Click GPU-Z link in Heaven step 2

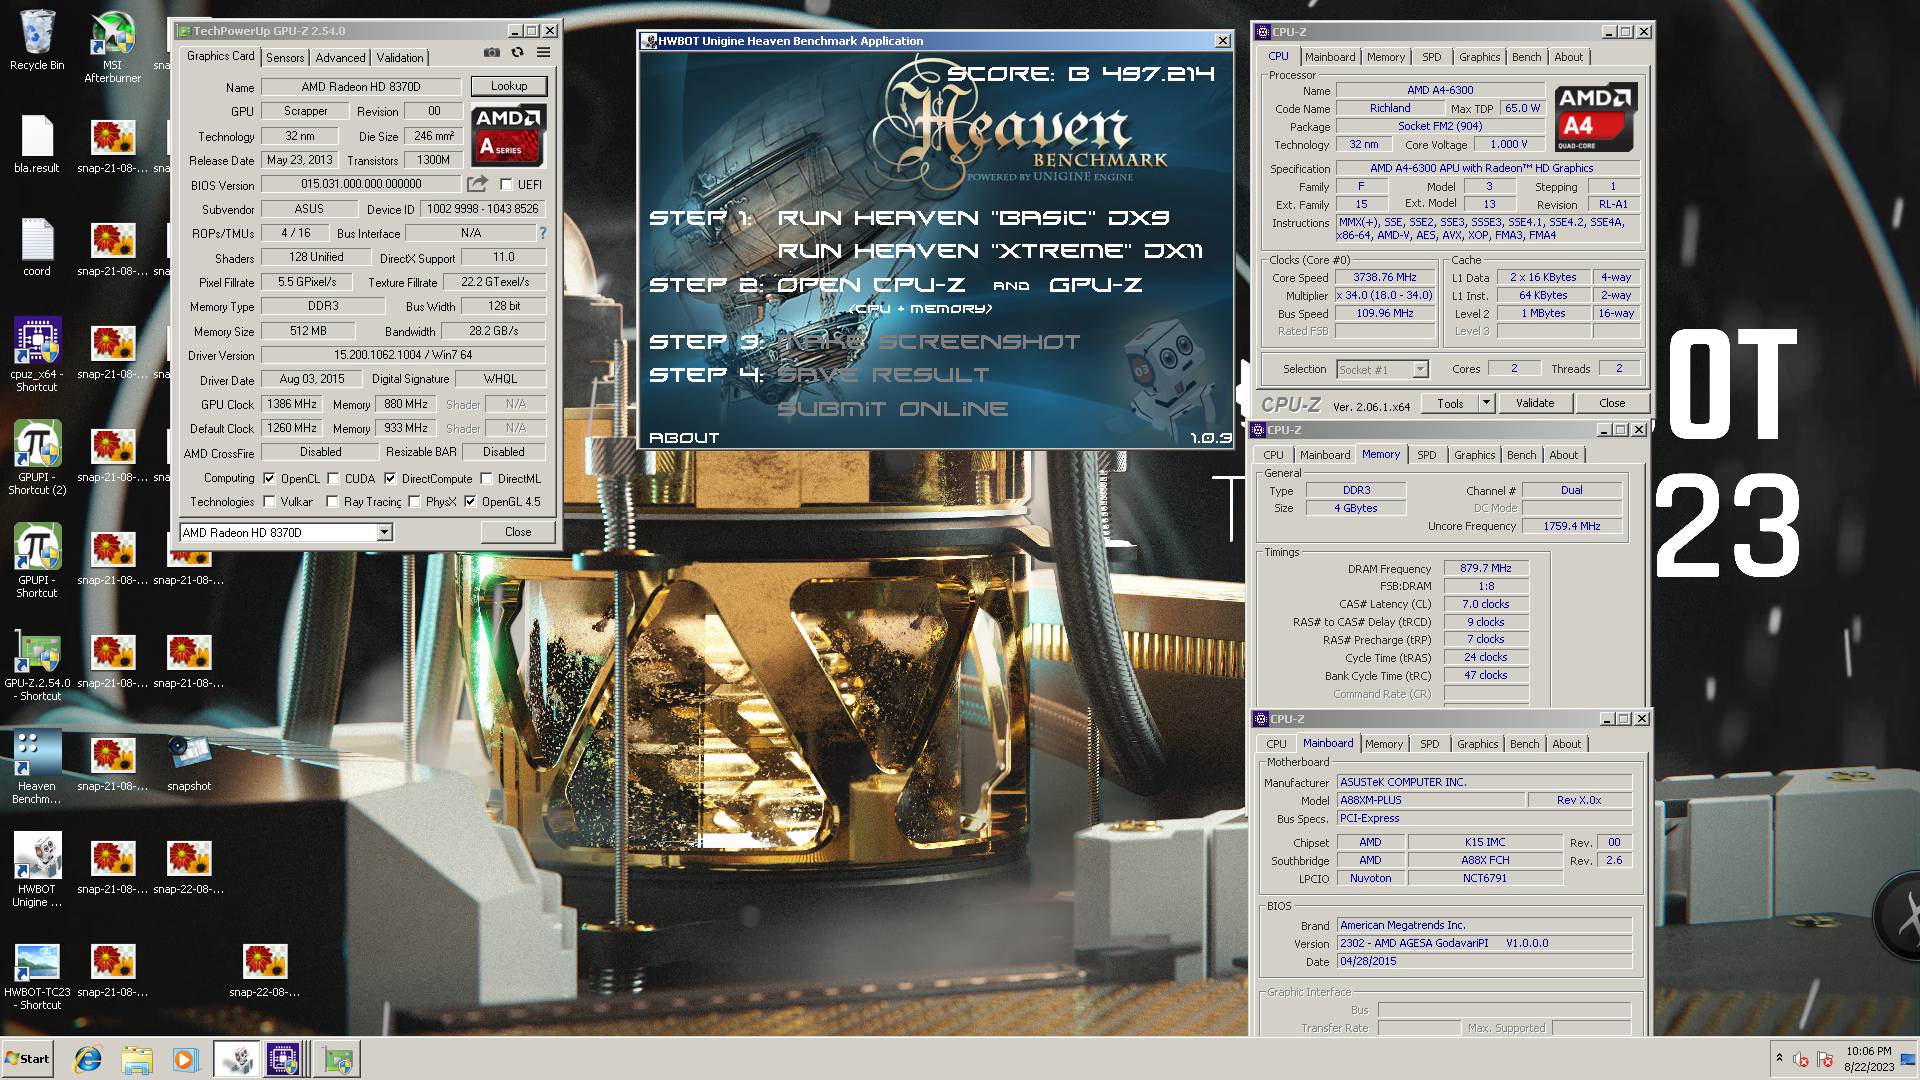click(1095, 285)
